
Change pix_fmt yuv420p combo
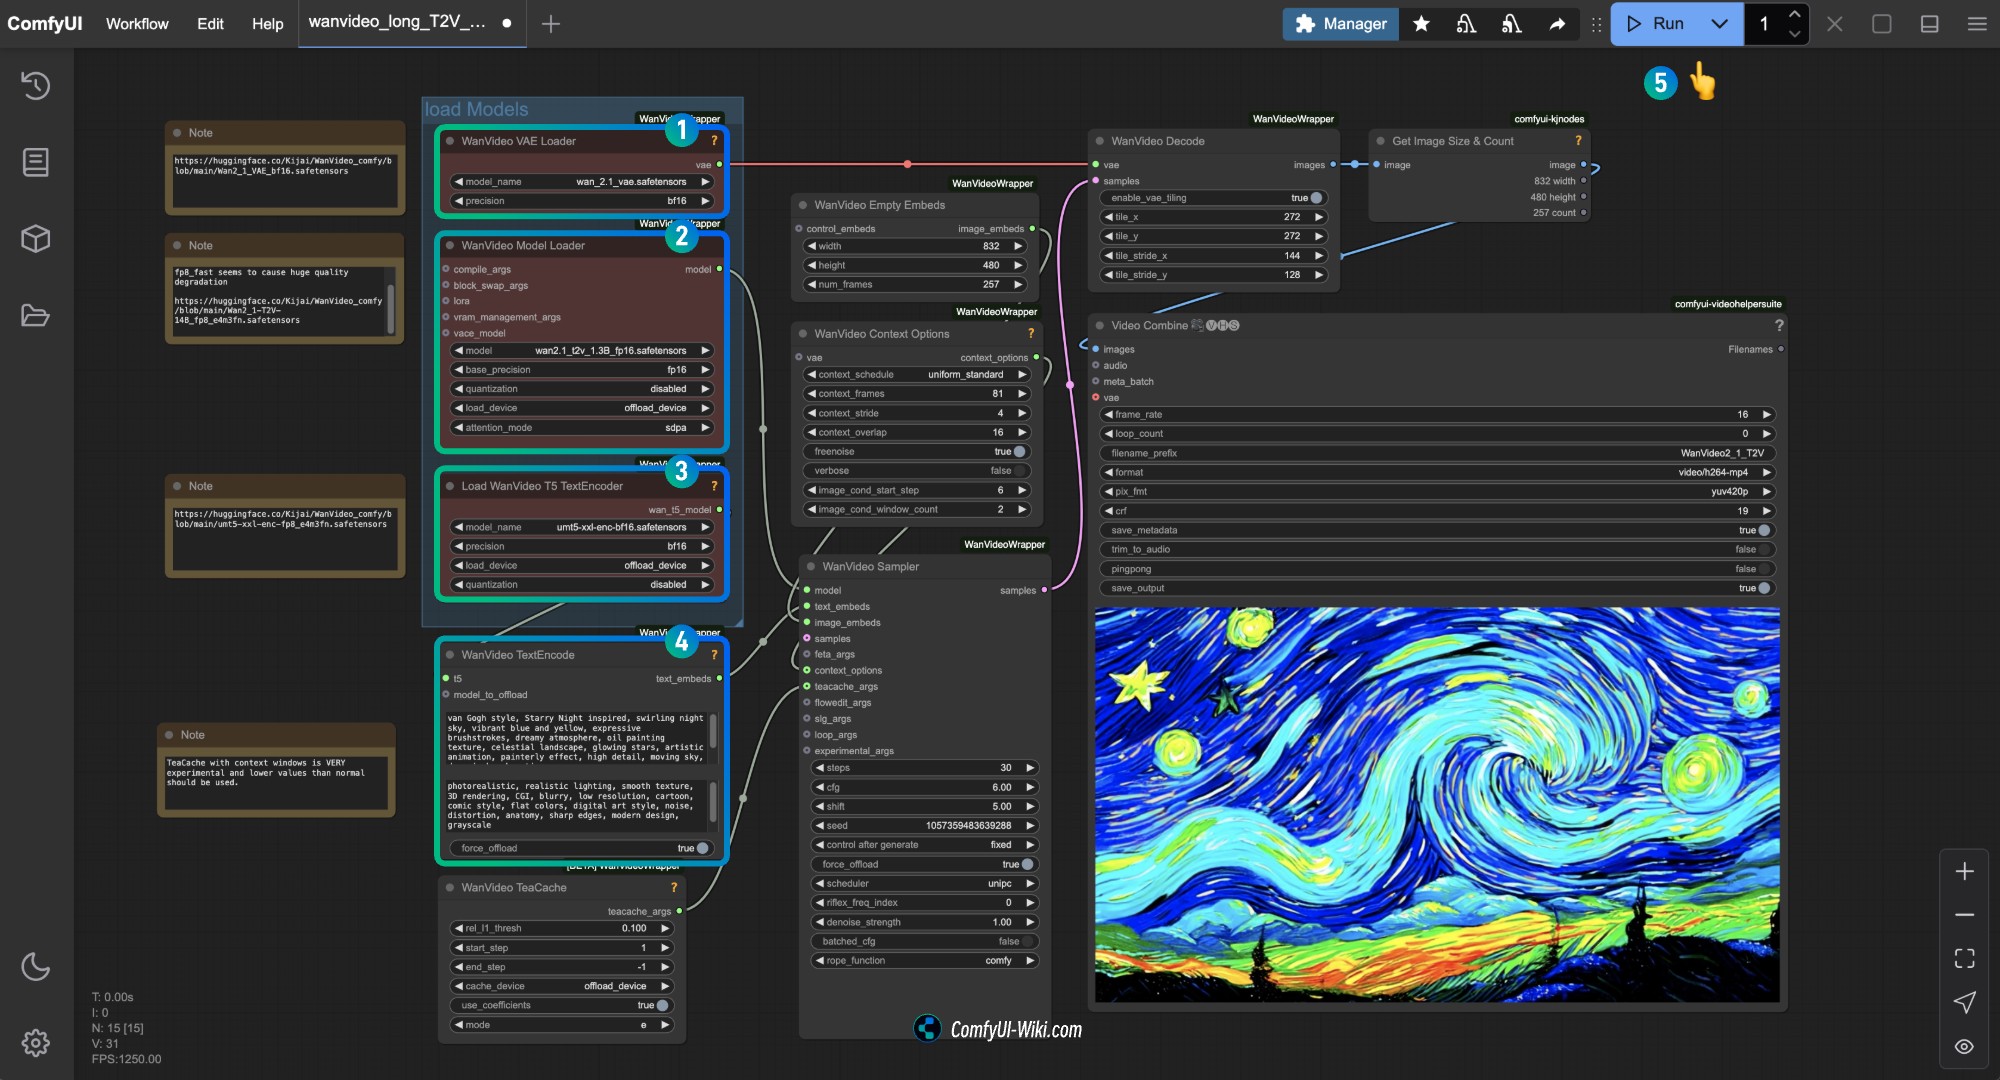1437,491
